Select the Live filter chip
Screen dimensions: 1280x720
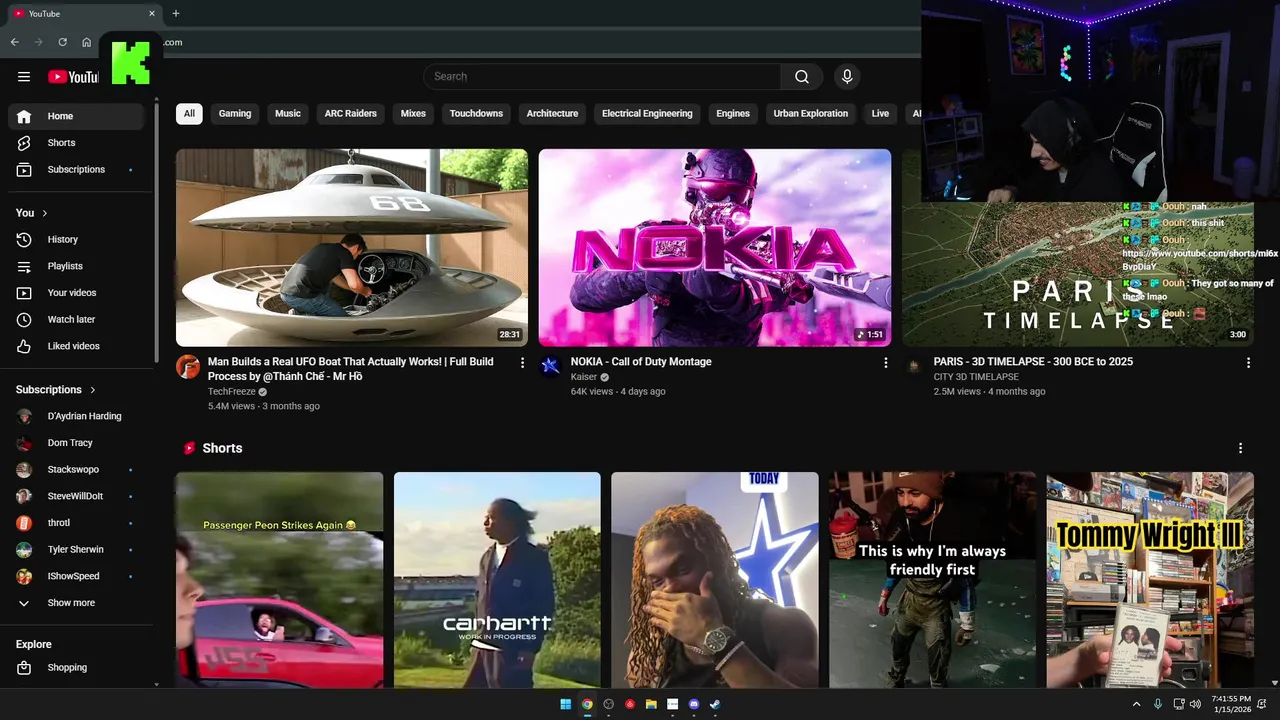click(880, 114)
